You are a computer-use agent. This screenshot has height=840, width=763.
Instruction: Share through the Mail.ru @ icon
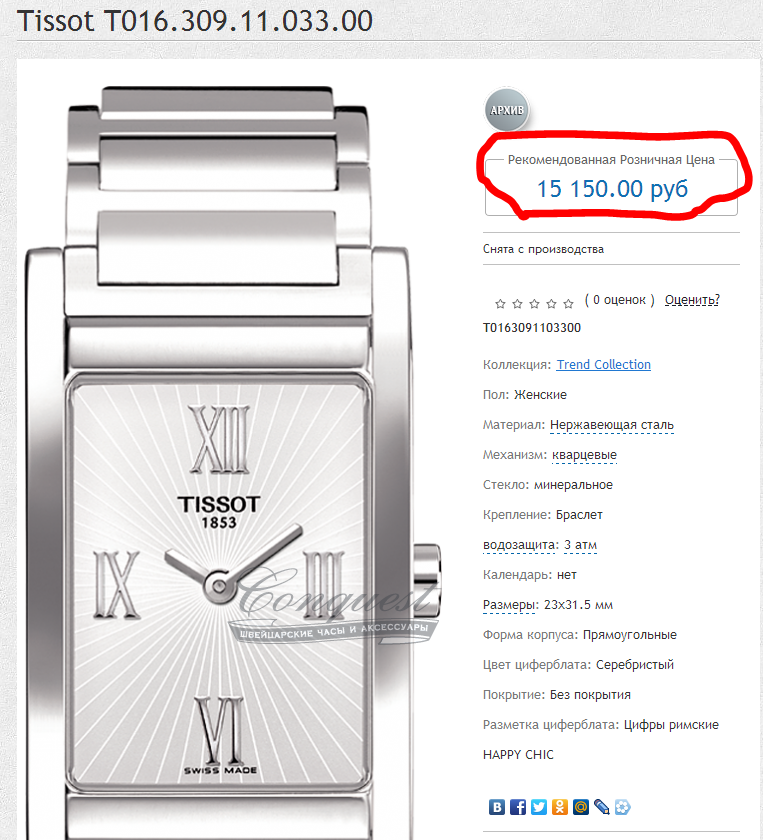580,807
